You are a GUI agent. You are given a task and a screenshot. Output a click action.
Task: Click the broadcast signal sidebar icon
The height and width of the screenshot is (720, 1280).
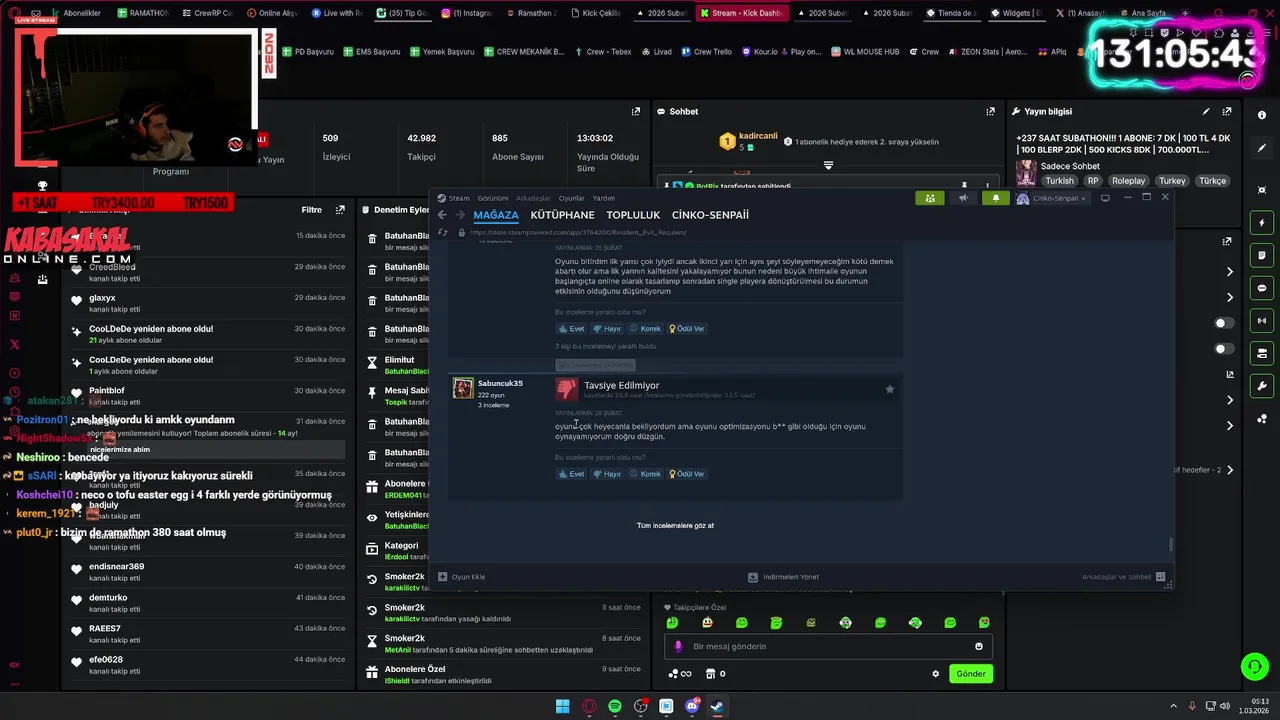1262,321
